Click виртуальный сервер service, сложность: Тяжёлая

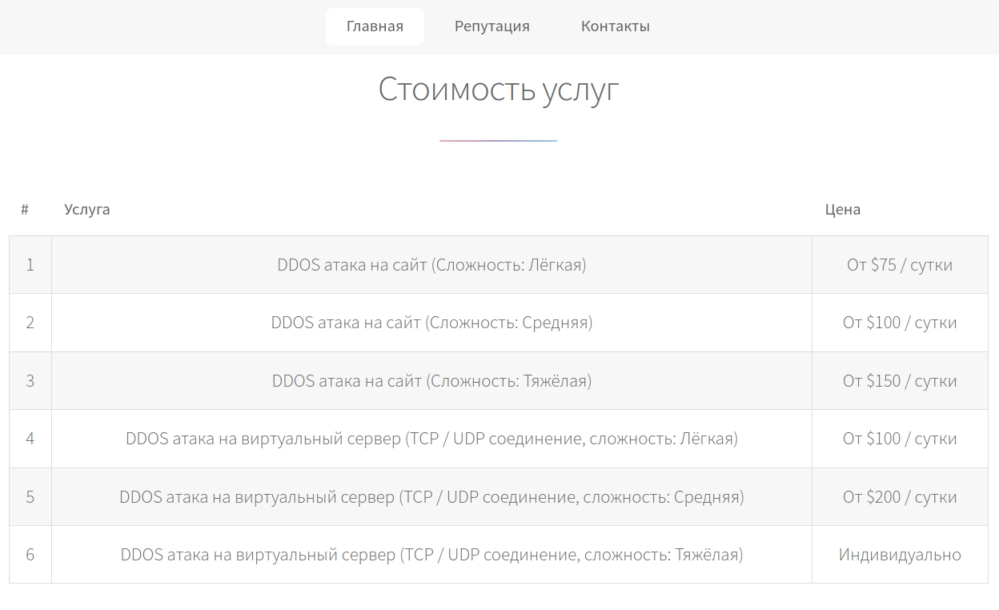tap(431, 555)
